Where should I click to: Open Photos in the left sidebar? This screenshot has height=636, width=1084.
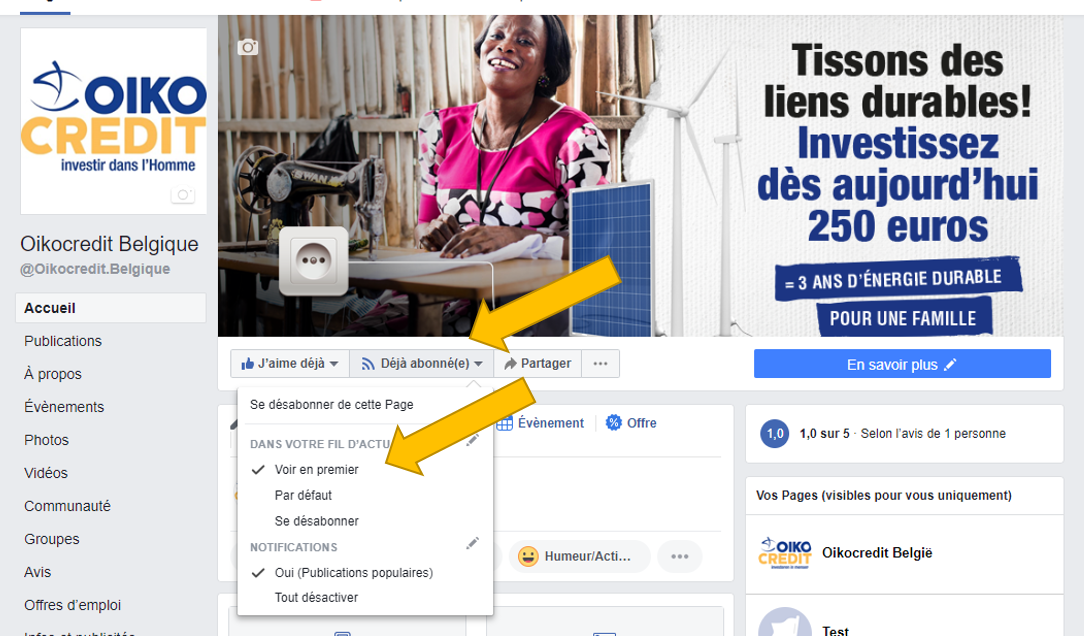point(46,440)
